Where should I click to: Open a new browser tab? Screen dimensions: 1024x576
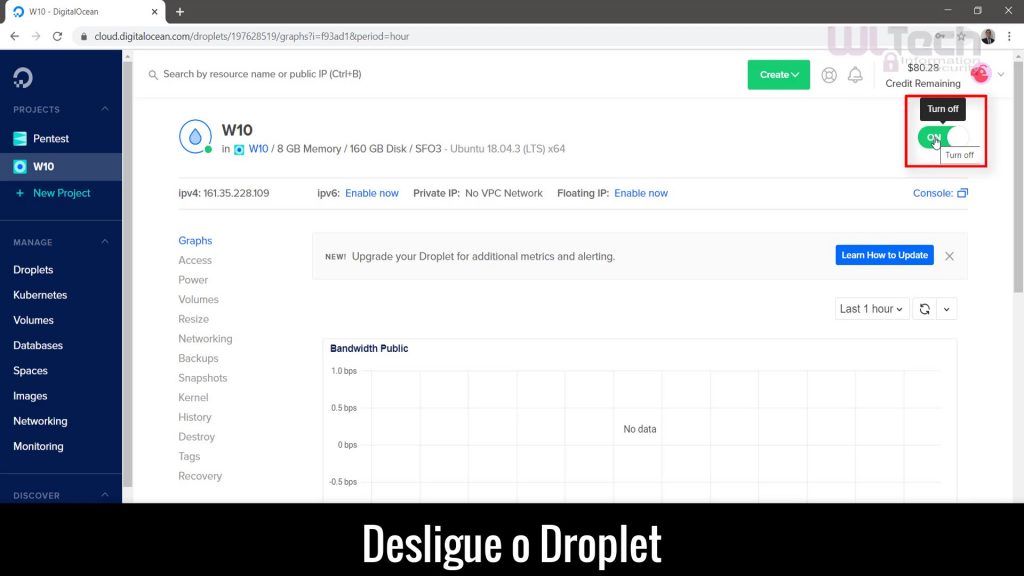coord(180,12)
